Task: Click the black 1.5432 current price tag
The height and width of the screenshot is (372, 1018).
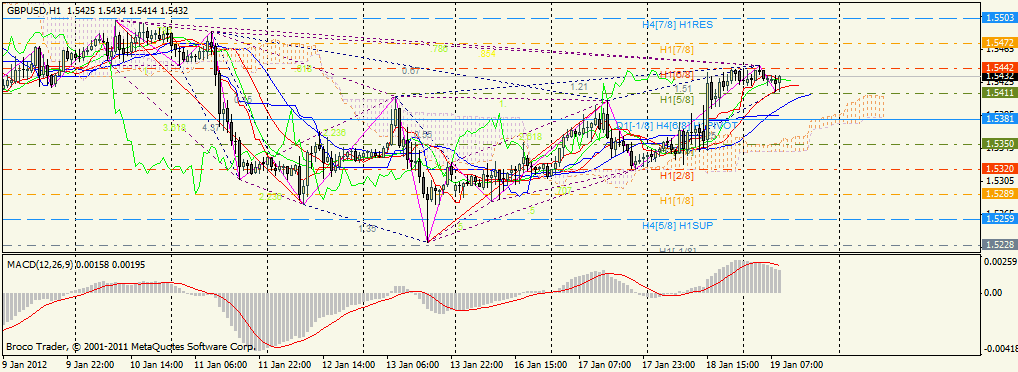Action: point(1000,76)
